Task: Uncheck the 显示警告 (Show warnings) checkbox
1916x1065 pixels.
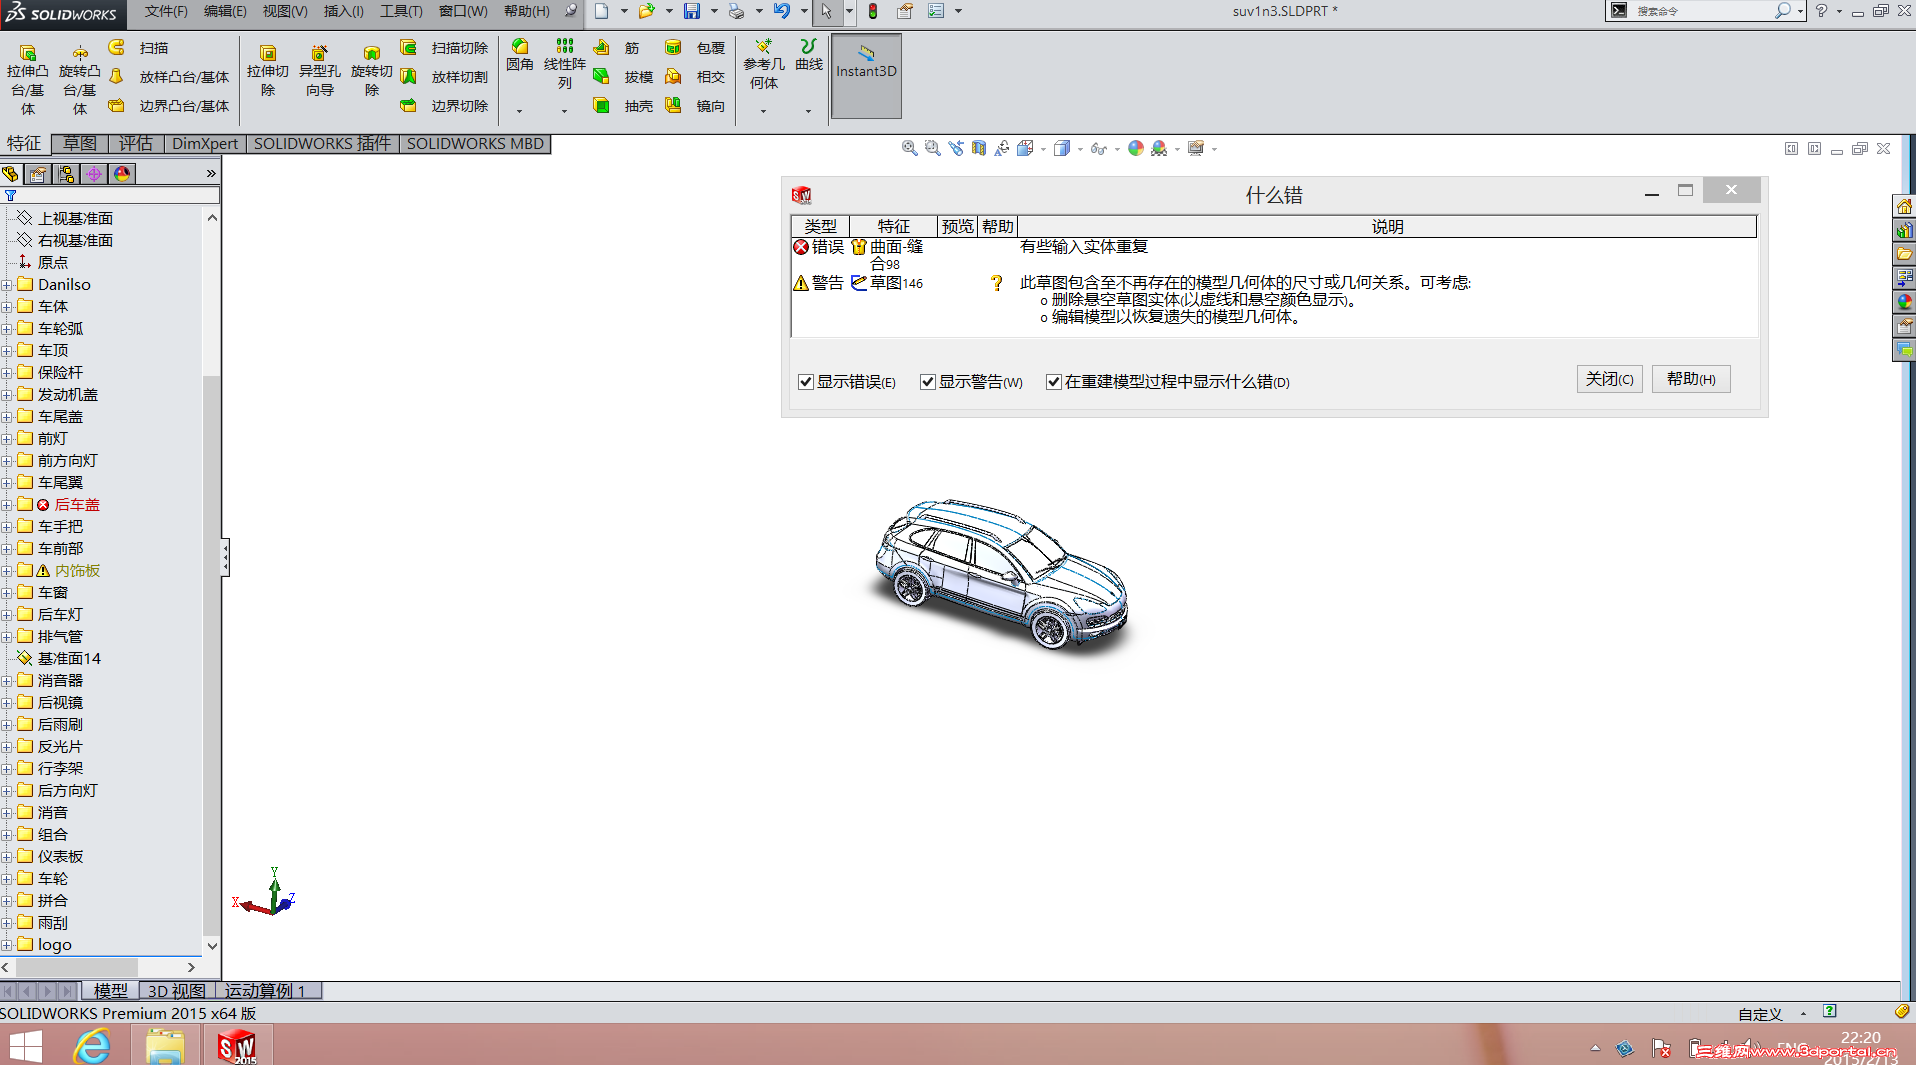Action: coord(928,382)
